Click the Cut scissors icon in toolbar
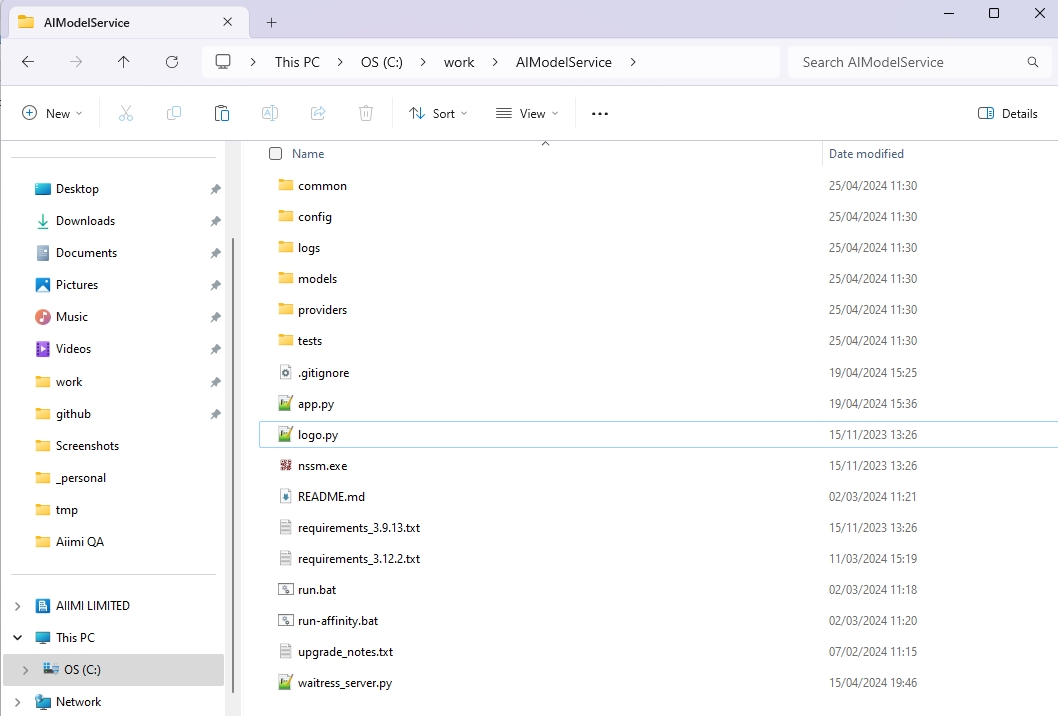 [126, 114]
